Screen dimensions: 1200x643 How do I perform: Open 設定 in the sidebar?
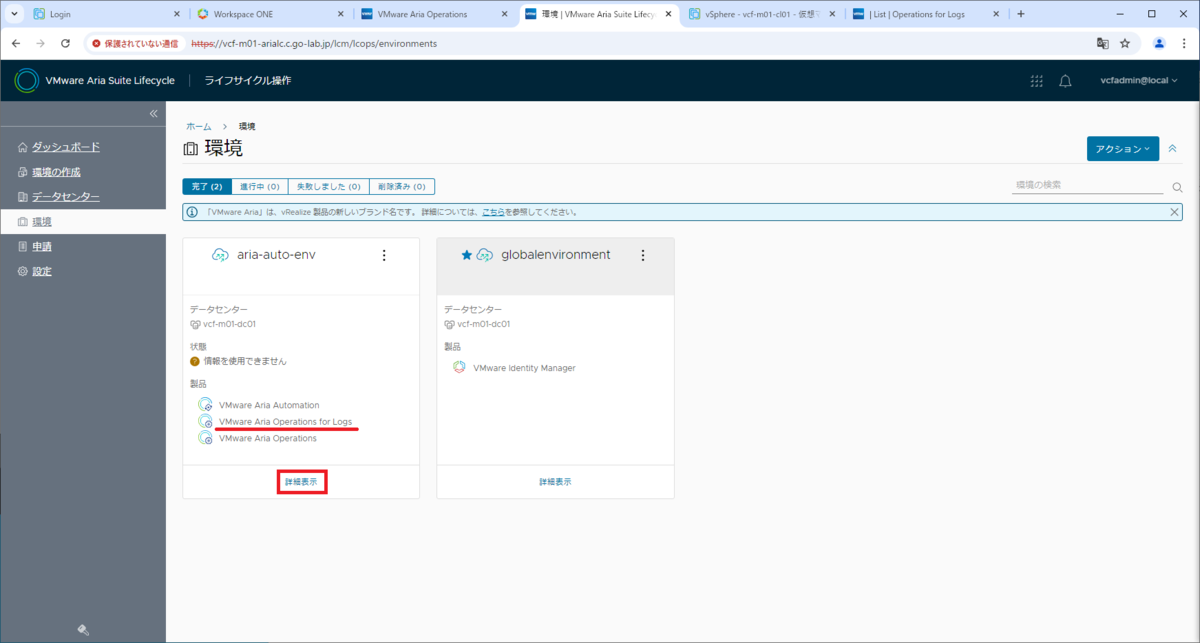pyautogui.click(x=42, y=272)
